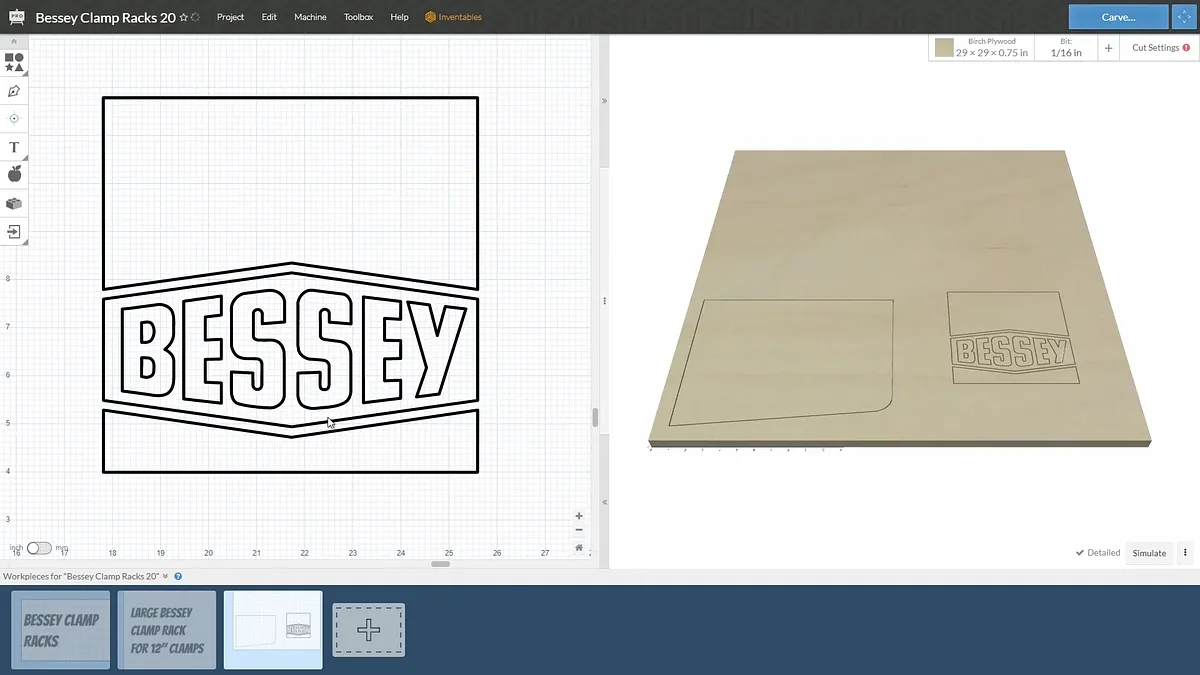
Task: Click the Birch Plywood material swatch
Action: (944, 47)
